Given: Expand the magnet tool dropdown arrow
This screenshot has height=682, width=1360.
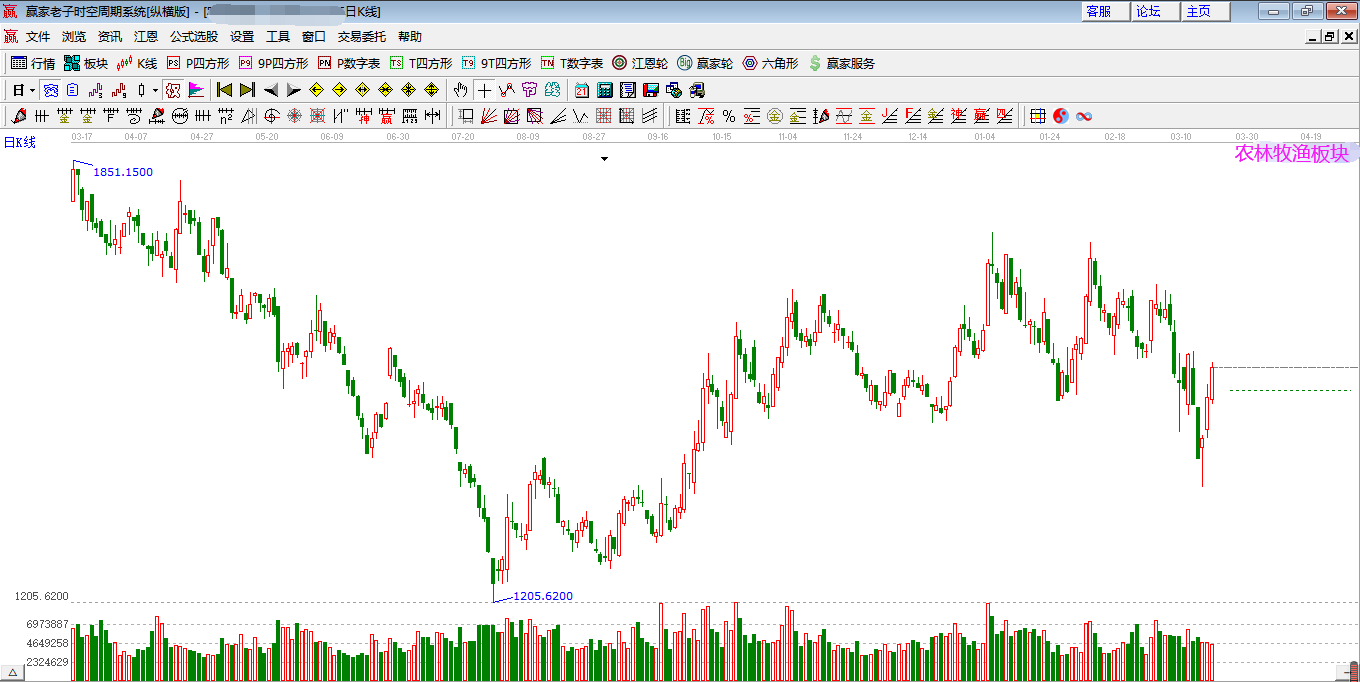Looking at the screenshot, I should tap(155, 90).
